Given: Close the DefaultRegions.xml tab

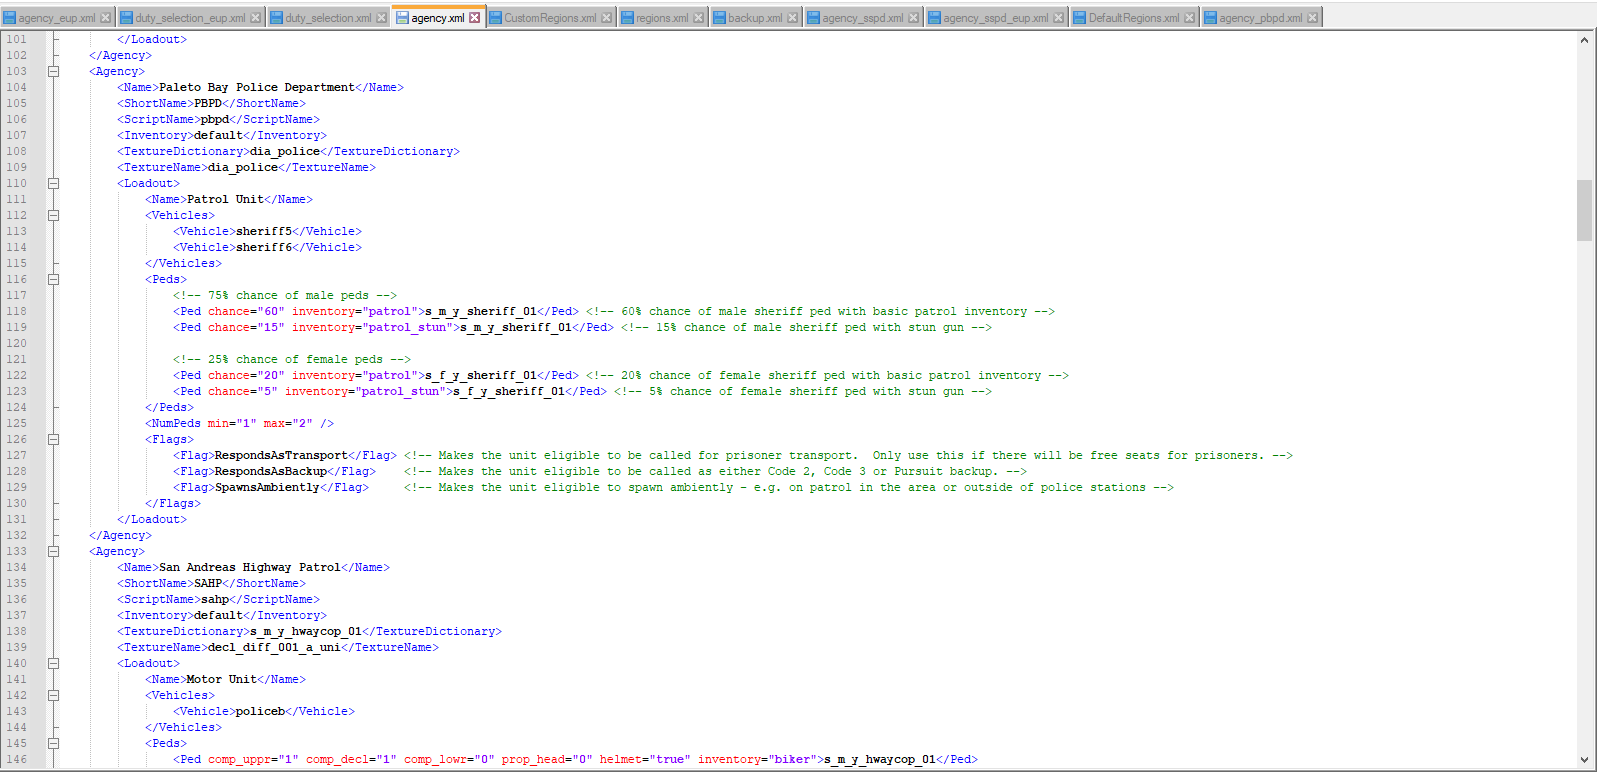Looking at the screenshot, I should (1189, 18).
